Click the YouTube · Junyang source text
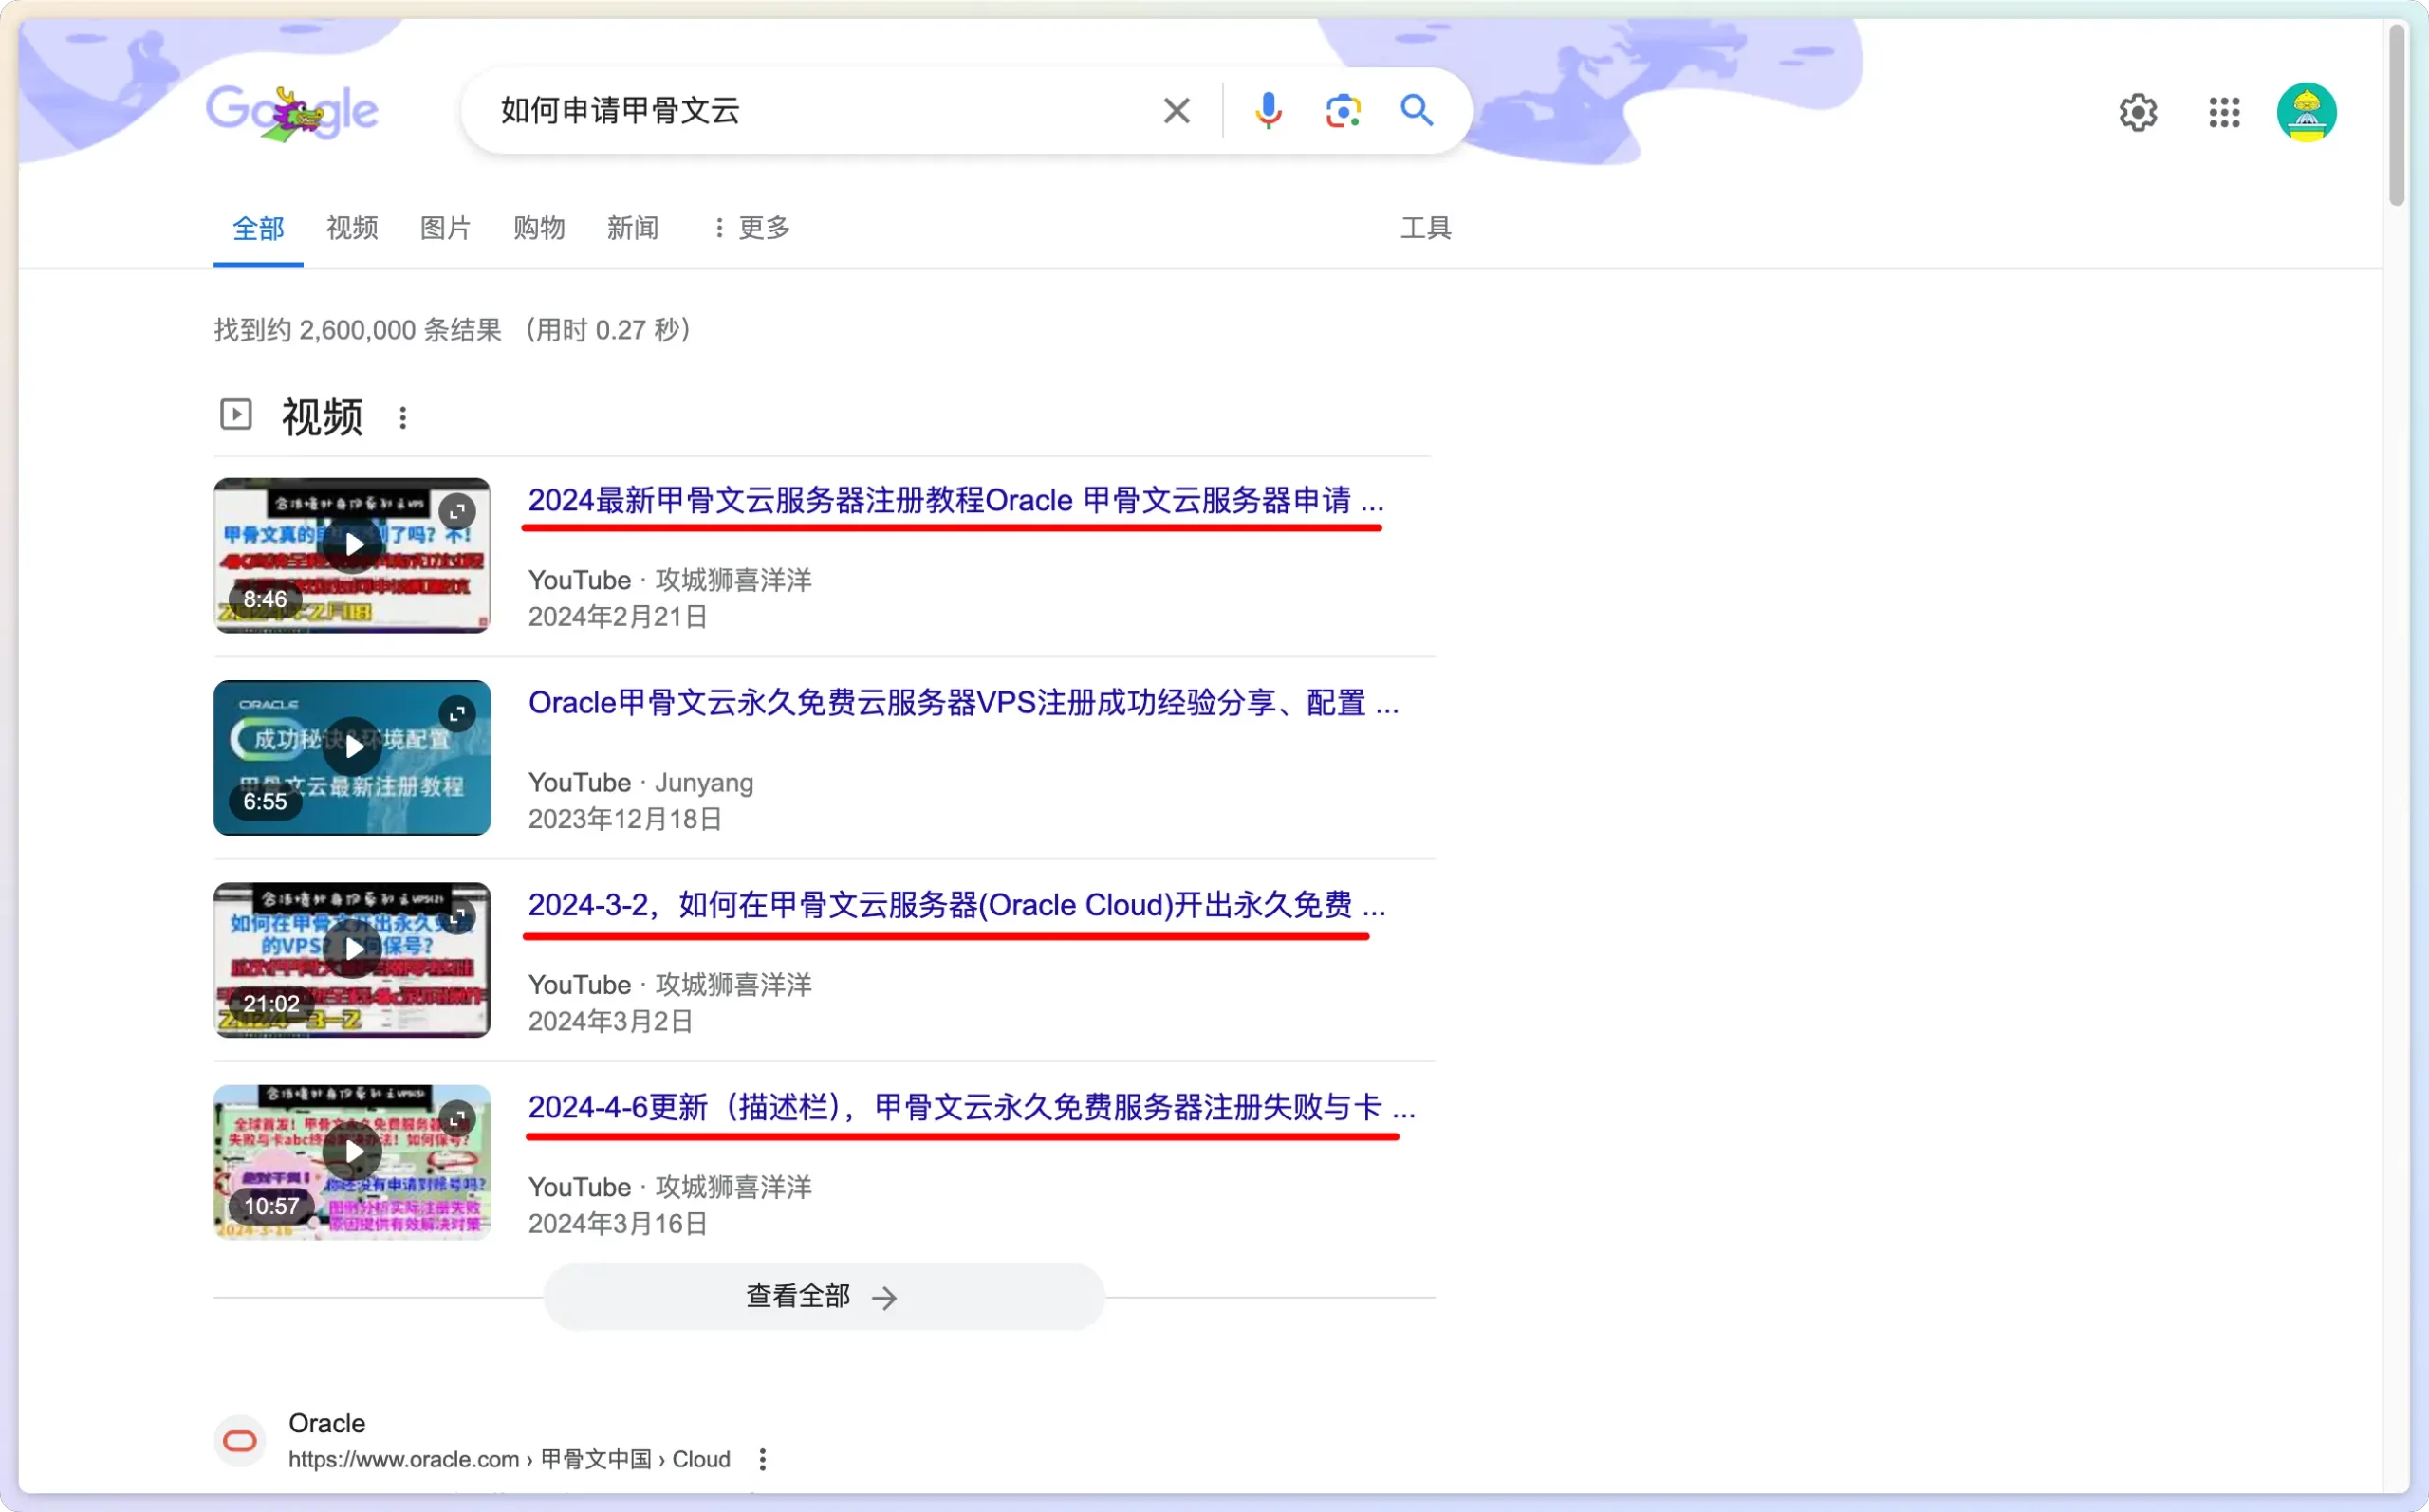Screen dimensions: 2429x1512 click(x=640, y=783)
